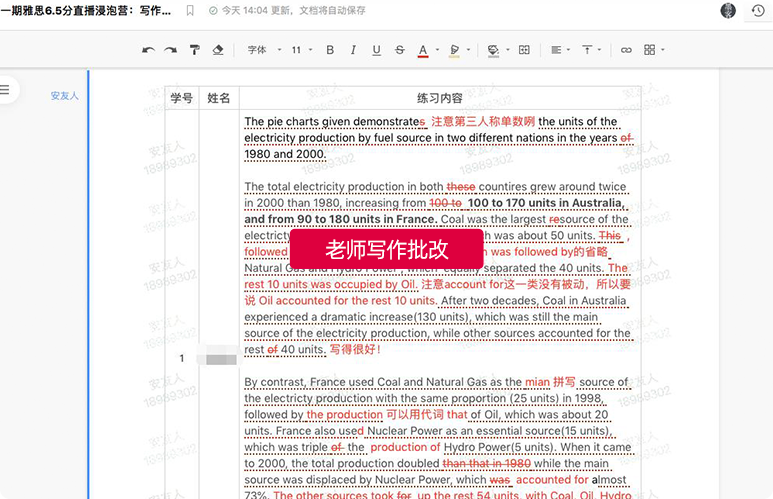Activate the format painter tool
This screenshot has width=773, height=499.
click(x=195, y=50)
